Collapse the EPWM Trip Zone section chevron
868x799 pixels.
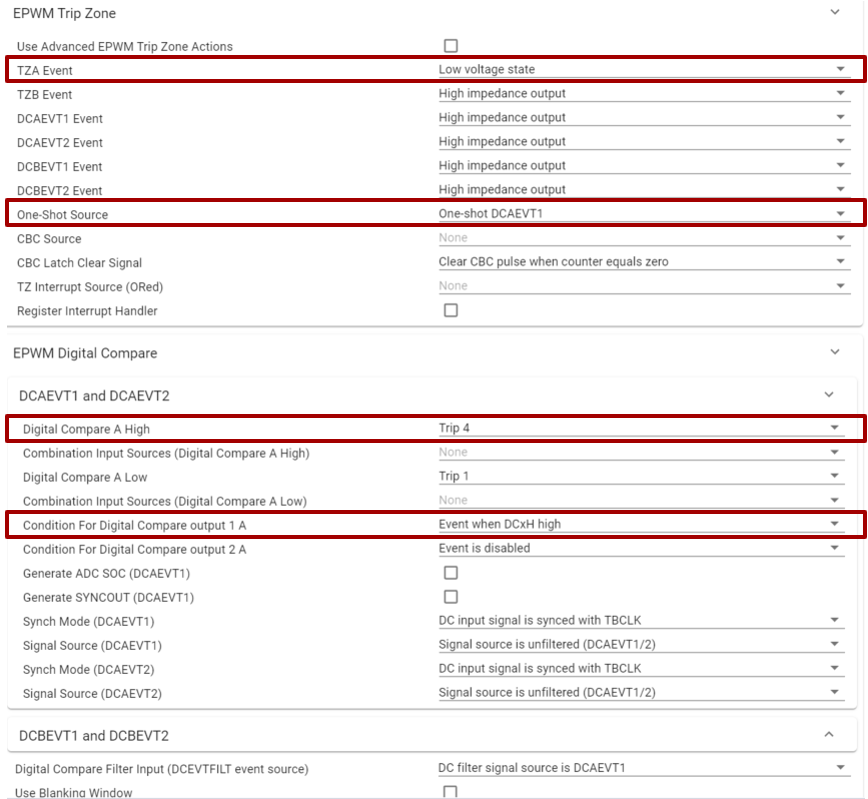tap(835, 12)
